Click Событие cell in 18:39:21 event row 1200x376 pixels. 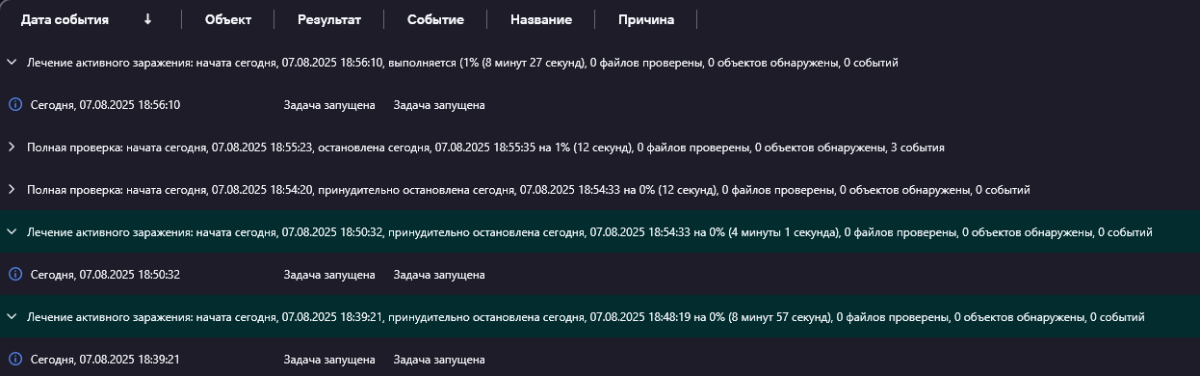click(439, 360)
